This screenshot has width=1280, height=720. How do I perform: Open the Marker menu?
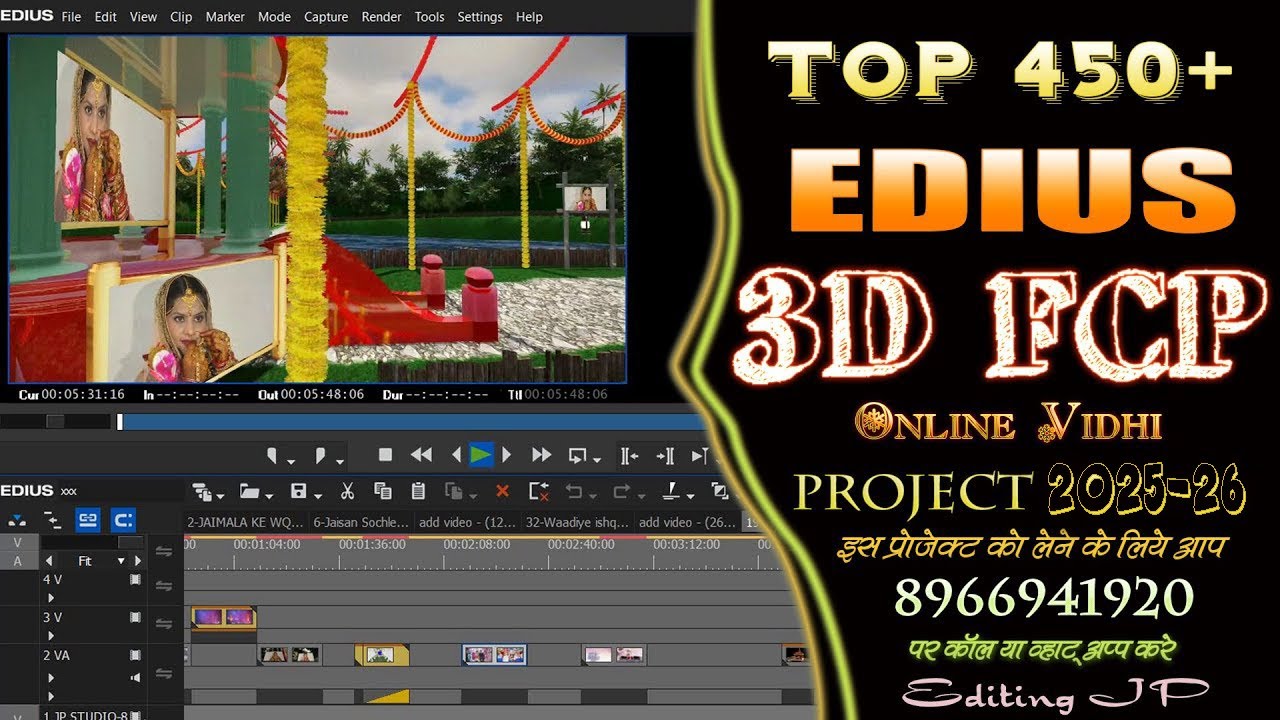pos(225,17)
